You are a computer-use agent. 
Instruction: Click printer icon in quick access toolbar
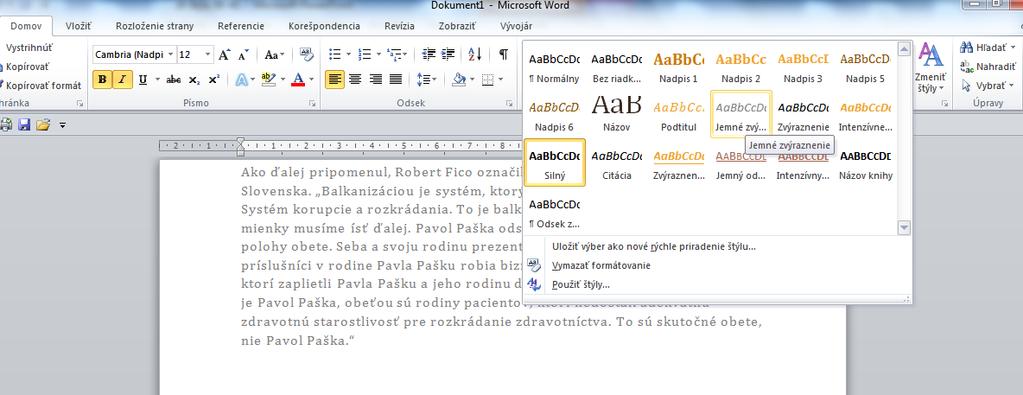(x=7, y=124)
